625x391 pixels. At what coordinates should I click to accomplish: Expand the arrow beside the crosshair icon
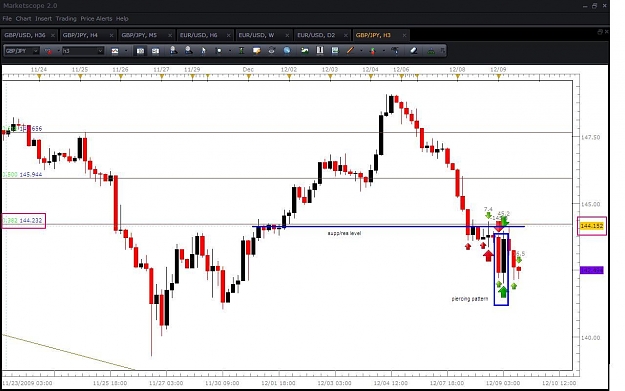[230, 51]
